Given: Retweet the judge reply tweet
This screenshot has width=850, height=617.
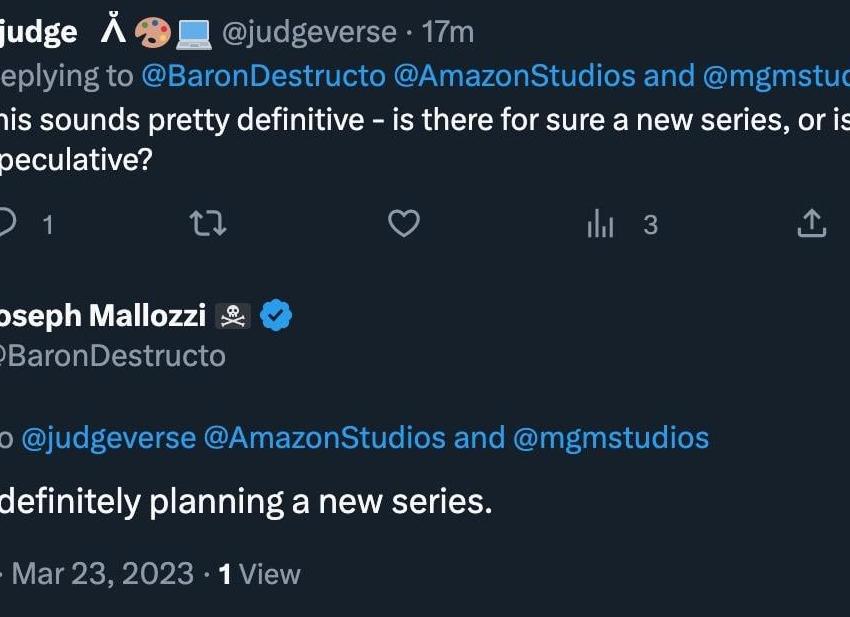Looking at the screenshot, I should pyautogui.click(x=208, y=224).
